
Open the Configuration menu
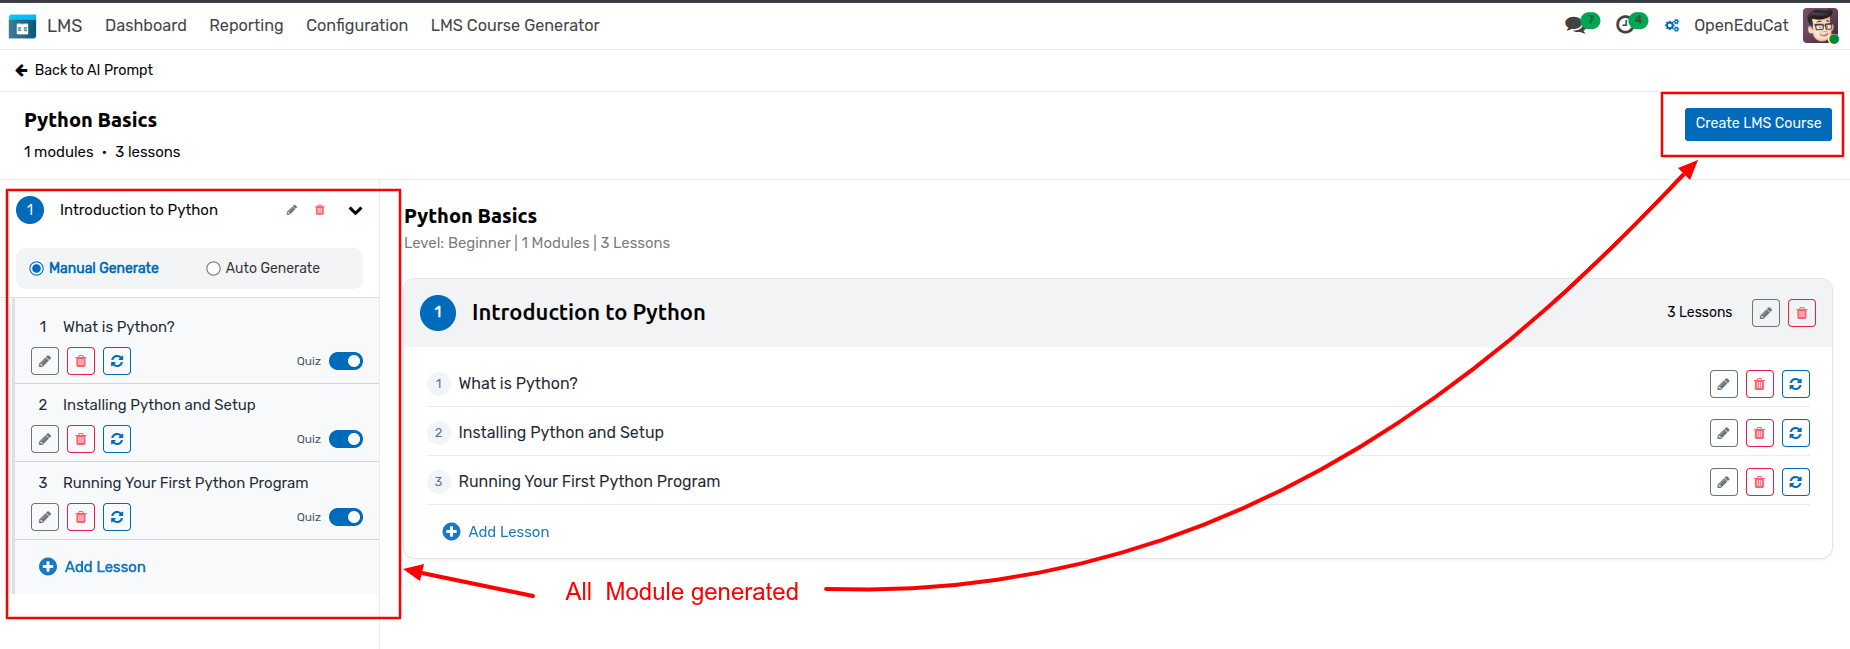(x=357, y=25)
